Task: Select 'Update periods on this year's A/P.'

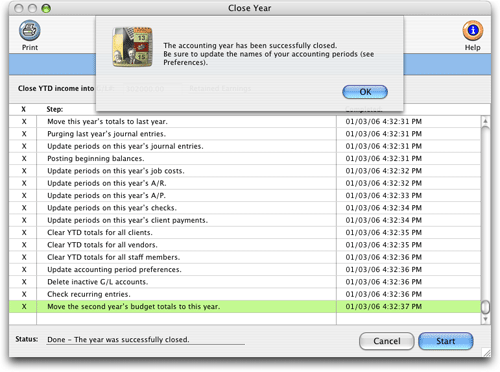Action: coord(245,196)
